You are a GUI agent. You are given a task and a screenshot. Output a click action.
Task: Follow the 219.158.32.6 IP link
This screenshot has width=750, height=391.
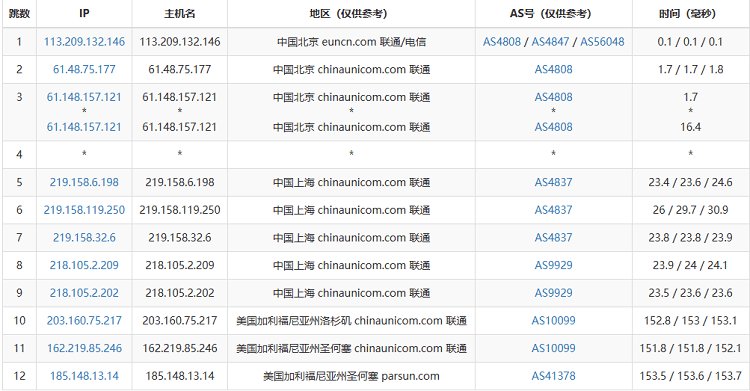click(x=84, y=238)
